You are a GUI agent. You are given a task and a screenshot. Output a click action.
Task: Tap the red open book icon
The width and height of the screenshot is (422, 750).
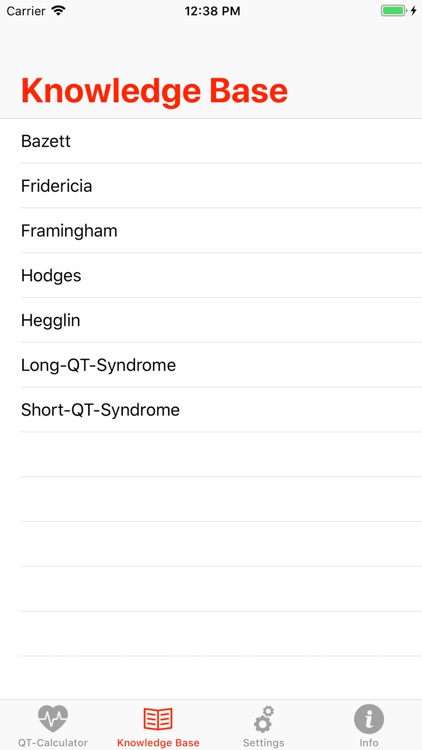click(158, 719)
